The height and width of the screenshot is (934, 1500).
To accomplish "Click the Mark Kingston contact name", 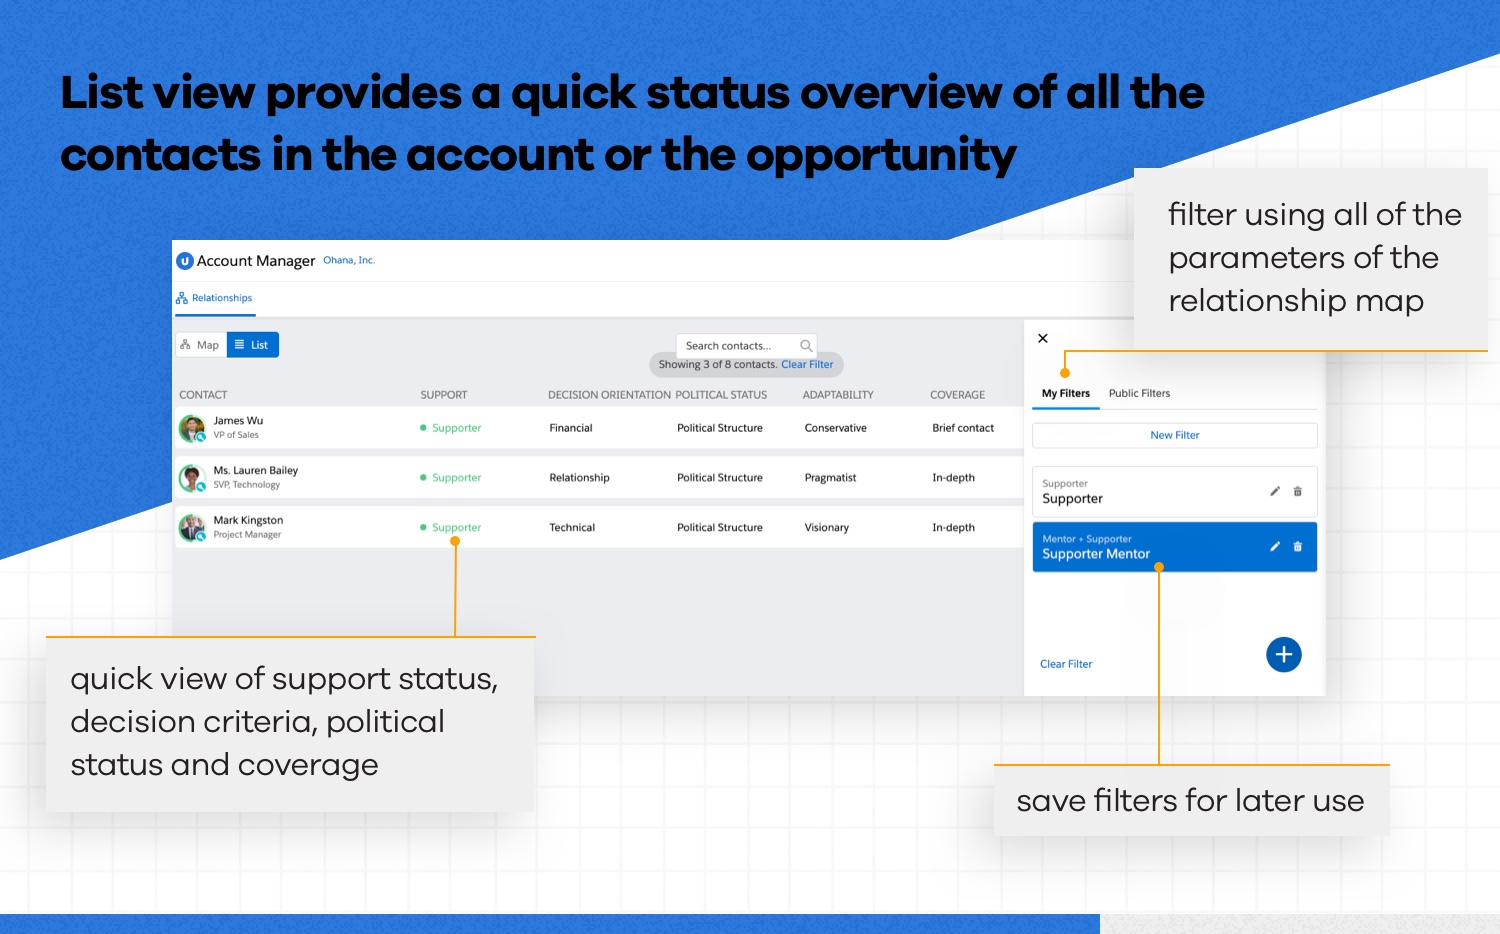I will [x=248, y=521].
